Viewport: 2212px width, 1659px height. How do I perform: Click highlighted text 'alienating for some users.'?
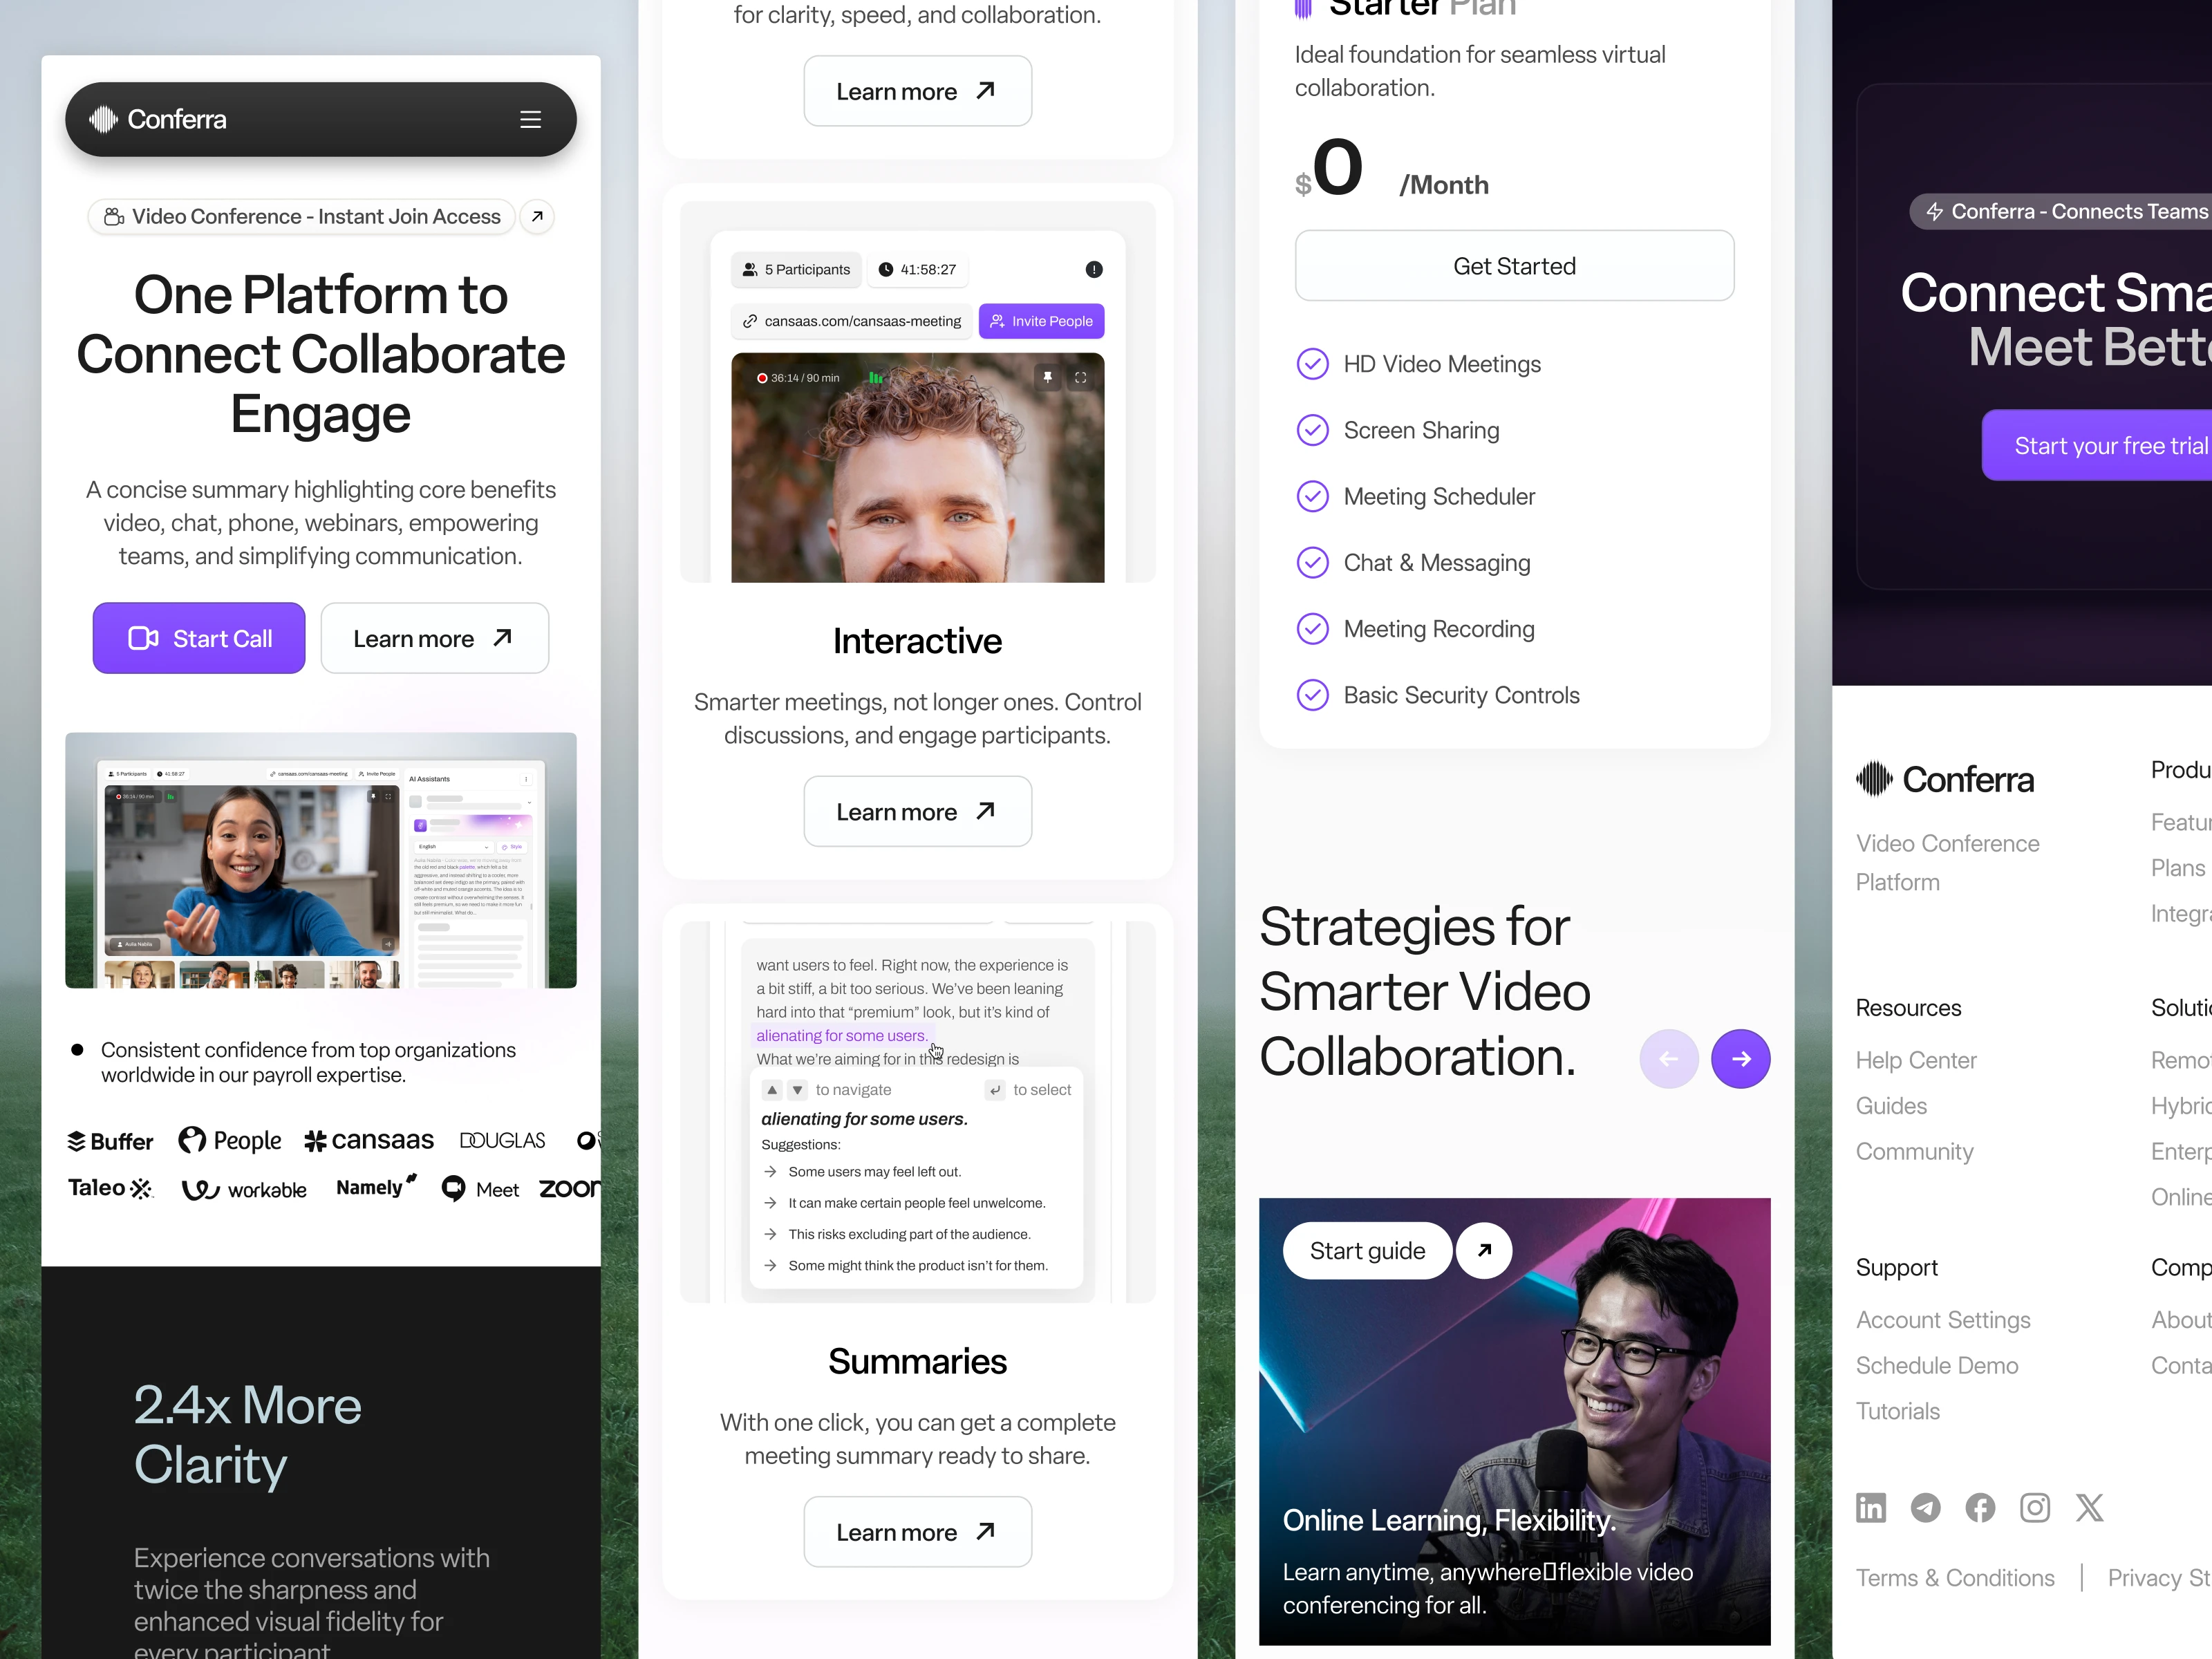coord(842,1036)
